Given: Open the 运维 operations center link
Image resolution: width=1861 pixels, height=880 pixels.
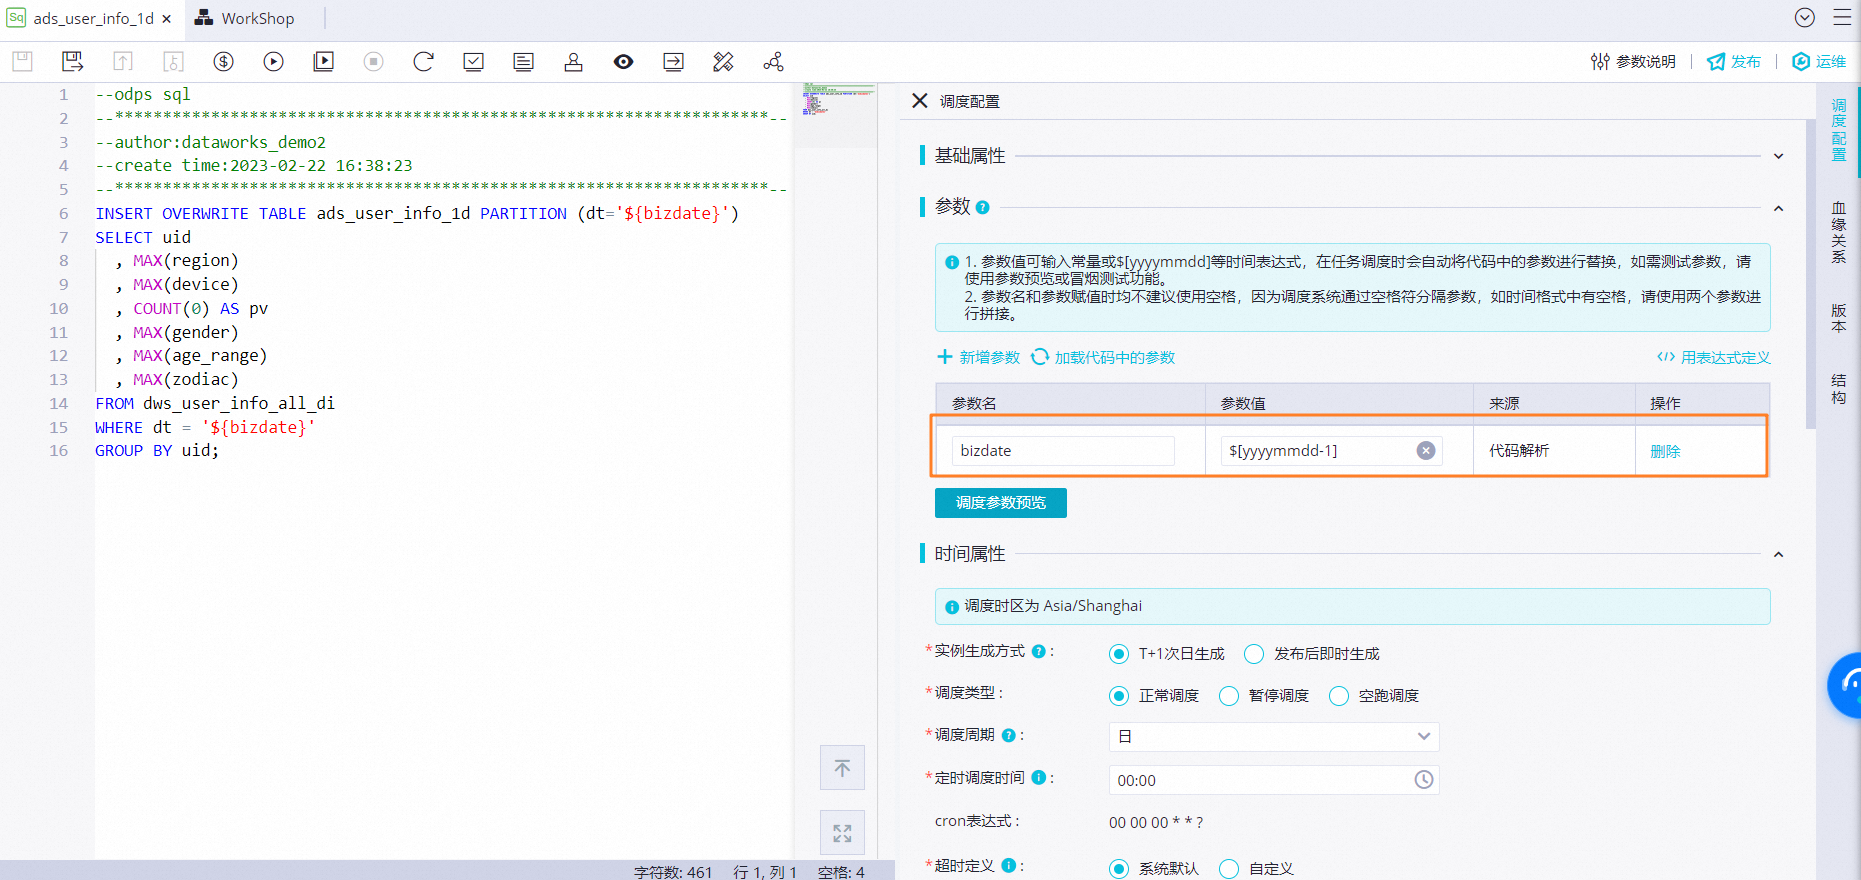Looking at the screenshot, I should (x=1819, y=62).
